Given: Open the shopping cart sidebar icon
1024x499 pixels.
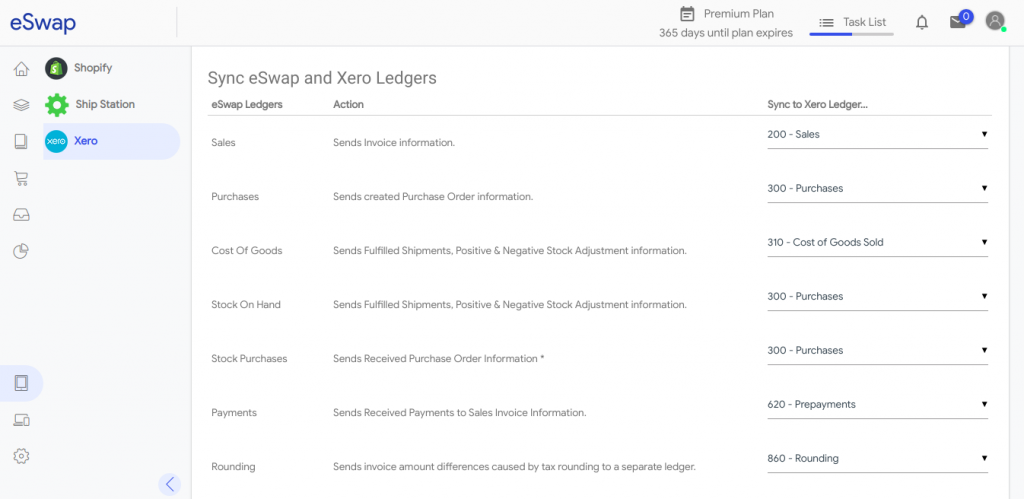Looking at the screenshot, I should tap(21, 178).
